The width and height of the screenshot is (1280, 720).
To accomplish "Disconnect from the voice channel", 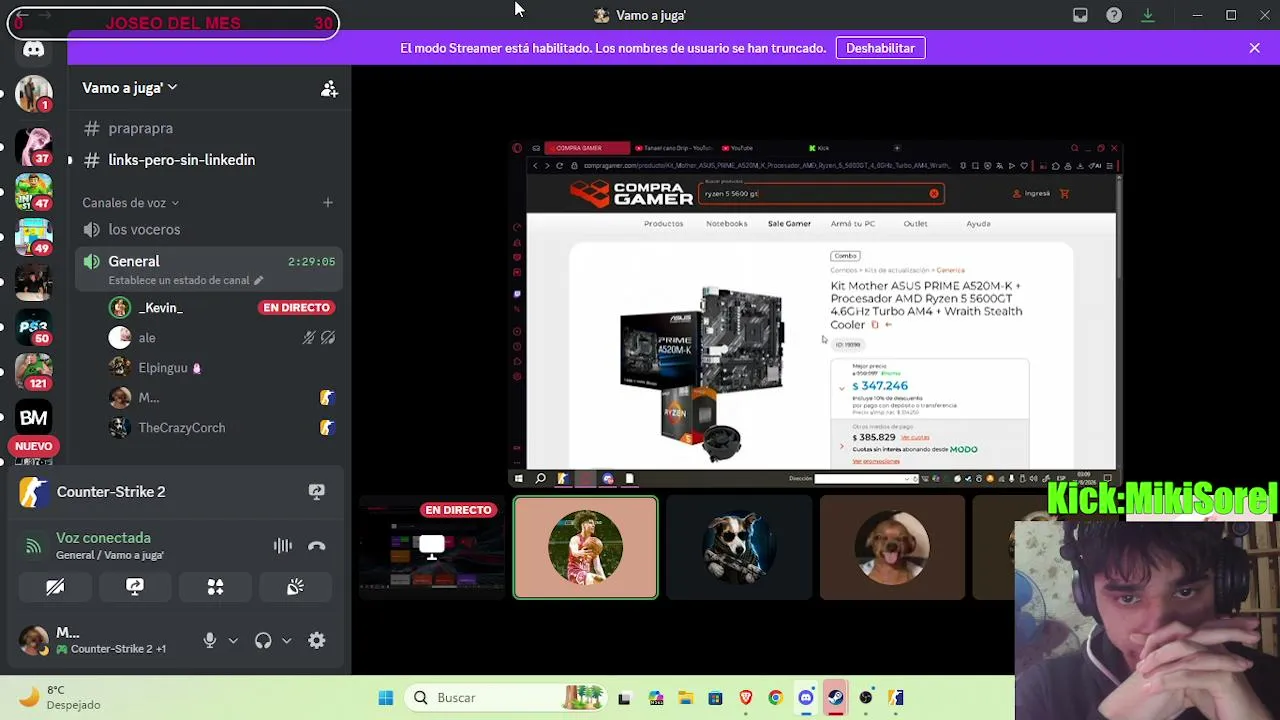I will coord(316,546).
